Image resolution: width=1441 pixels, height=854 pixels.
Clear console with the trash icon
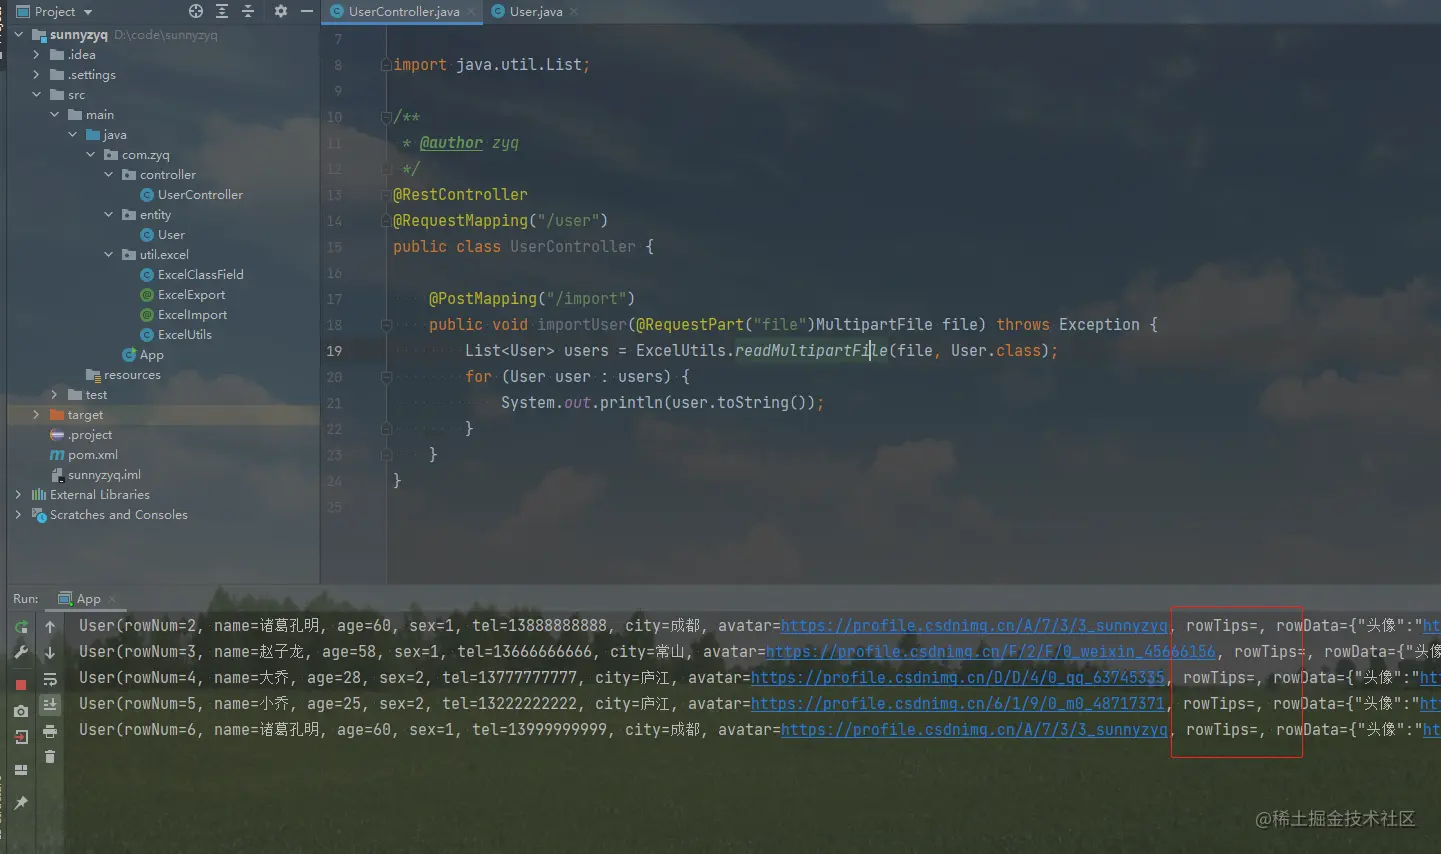click(x=50, y=757)
